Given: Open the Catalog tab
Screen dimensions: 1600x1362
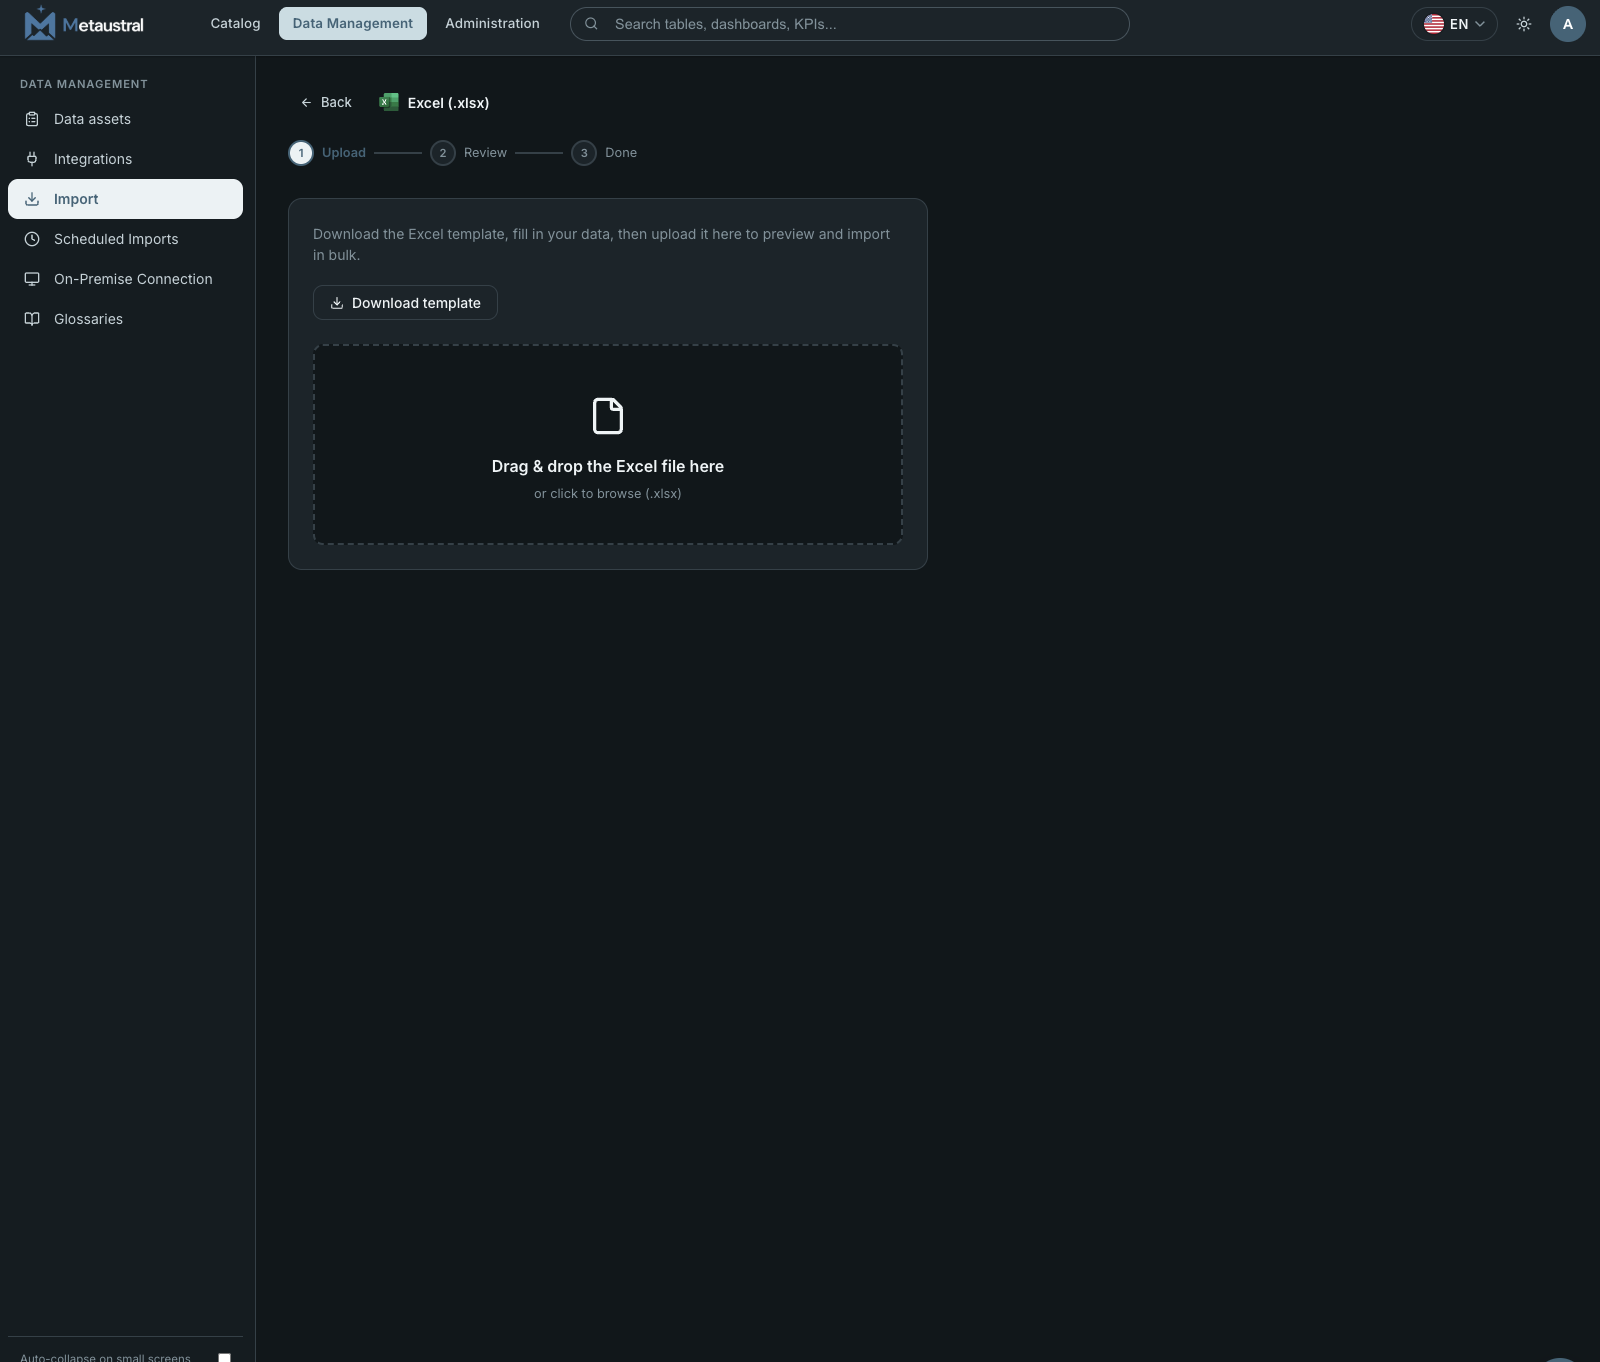Looking at the screenshot, I should 235,23.
